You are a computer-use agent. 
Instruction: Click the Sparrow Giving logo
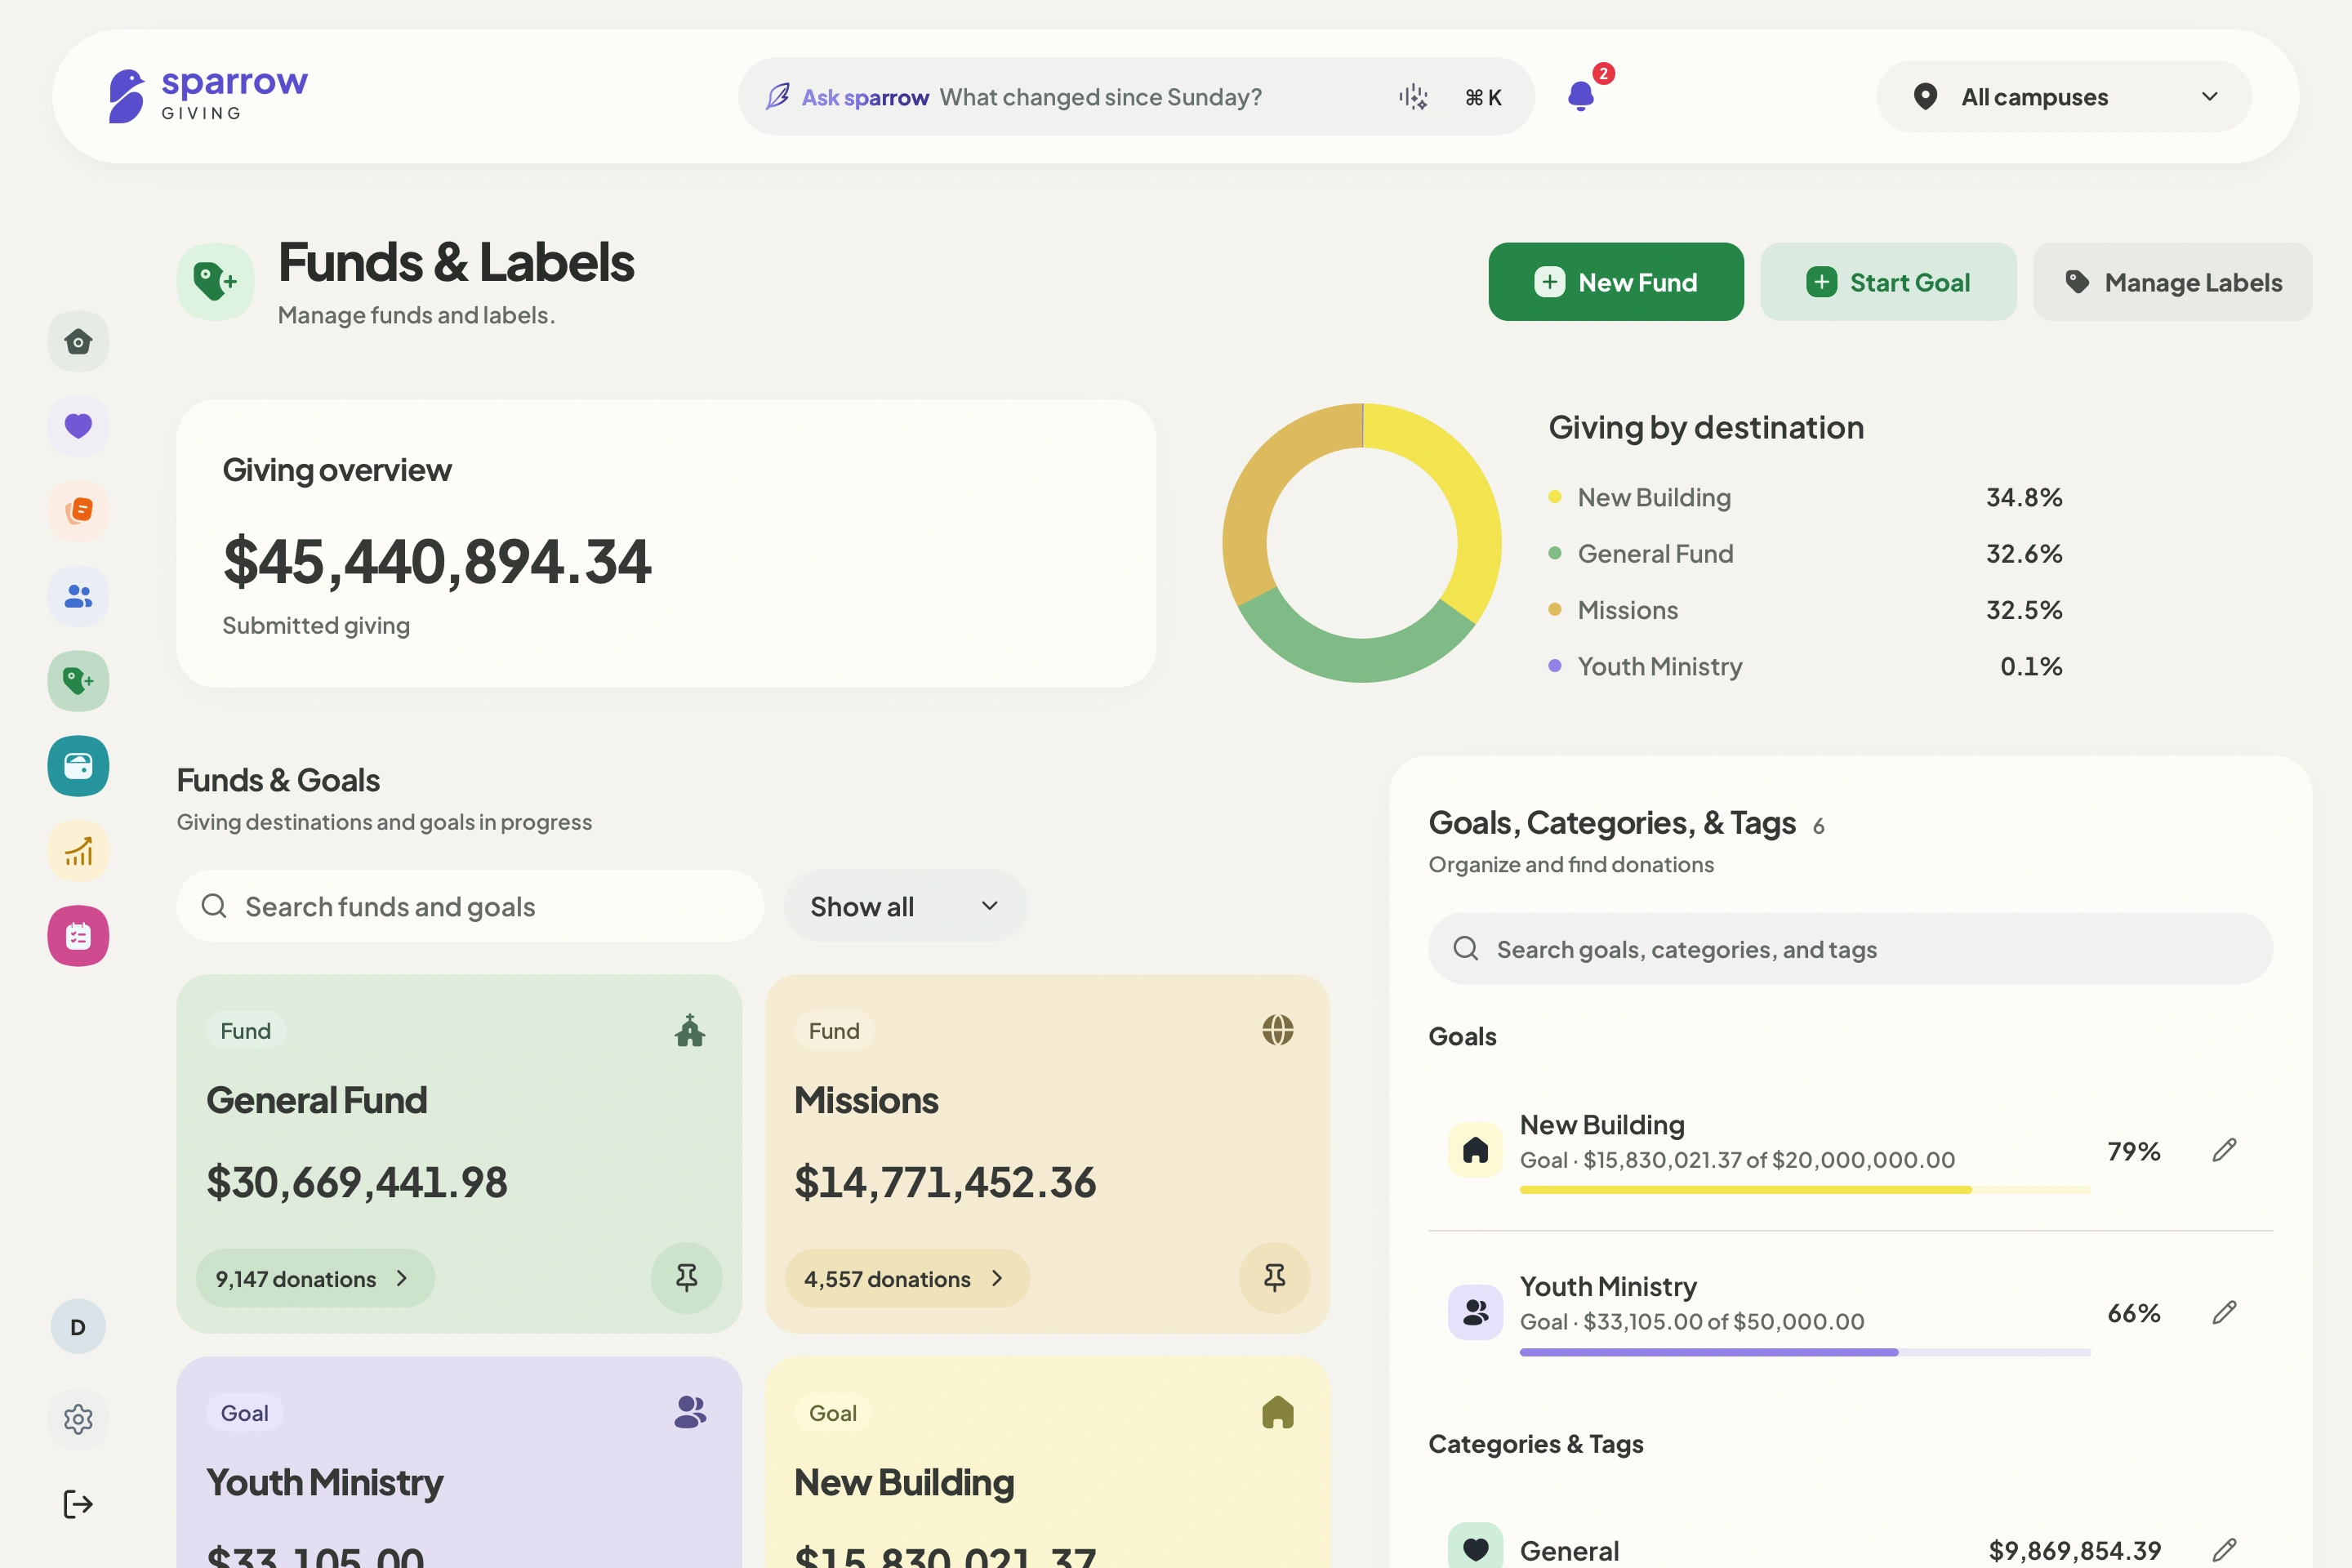(208, 96)
